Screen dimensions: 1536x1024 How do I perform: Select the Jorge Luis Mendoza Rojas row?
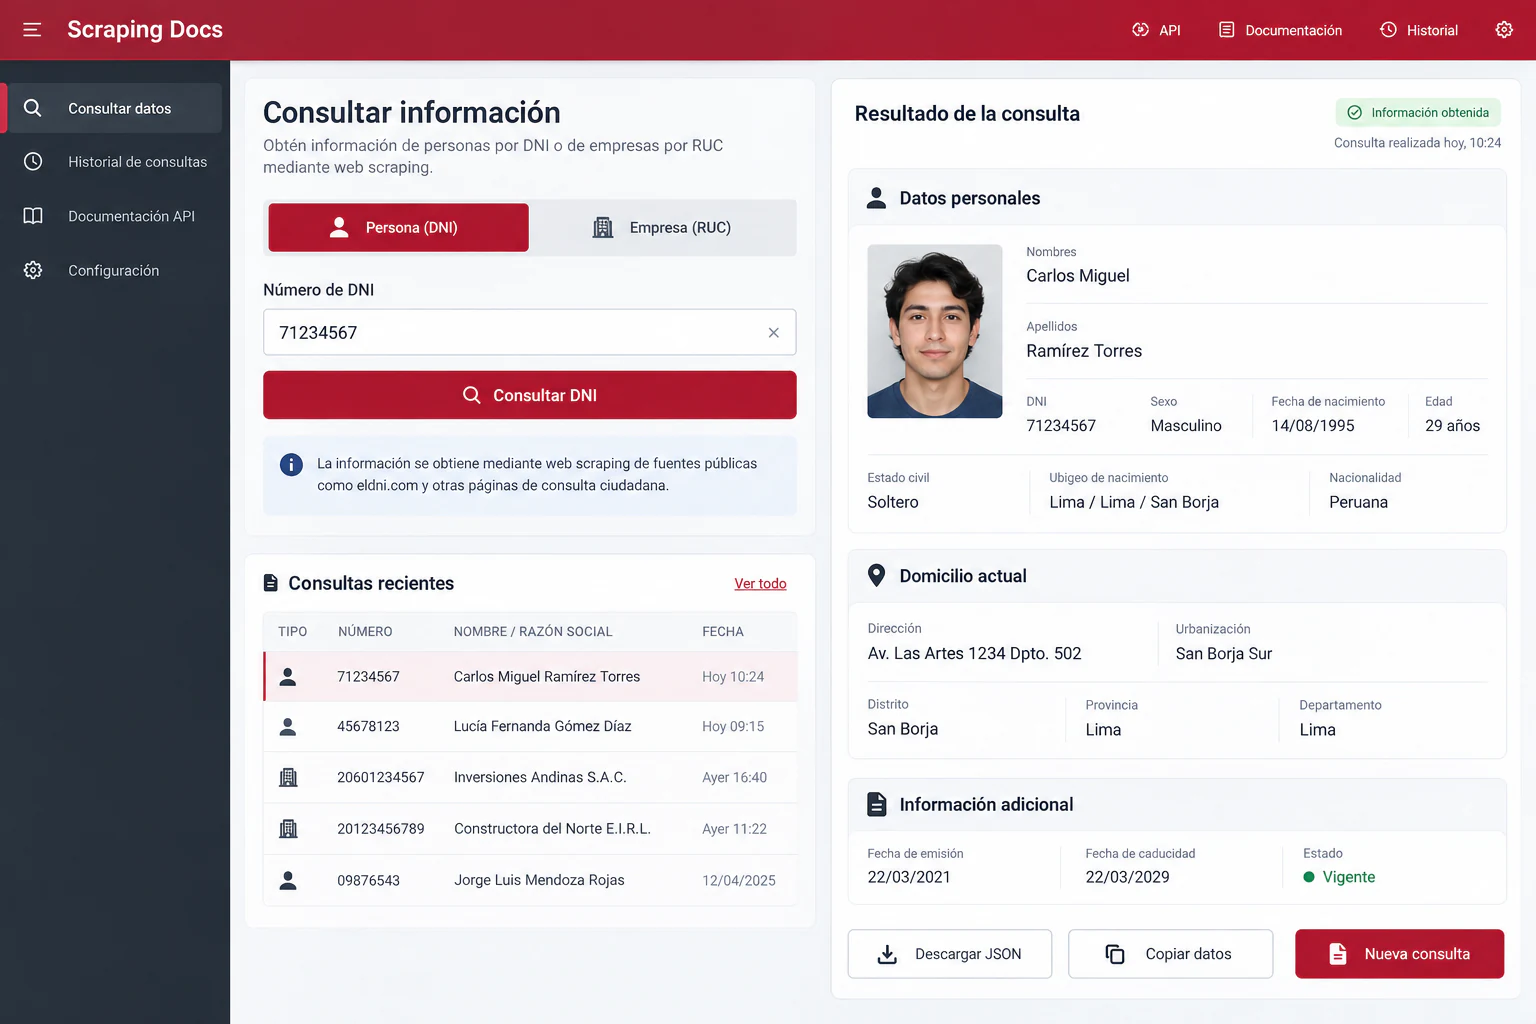531,880
